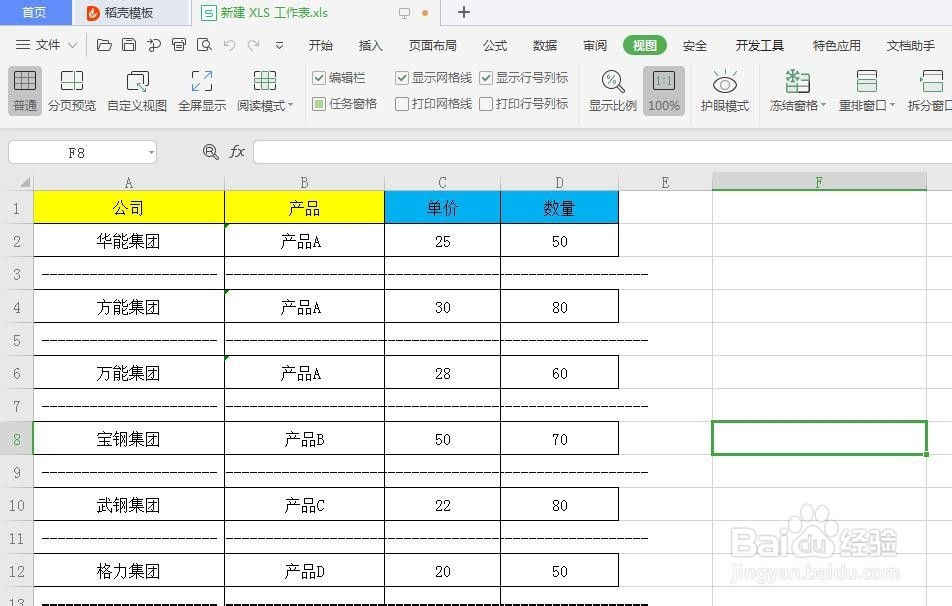Open Page Break Preview (分页预览)

[72, 90]
